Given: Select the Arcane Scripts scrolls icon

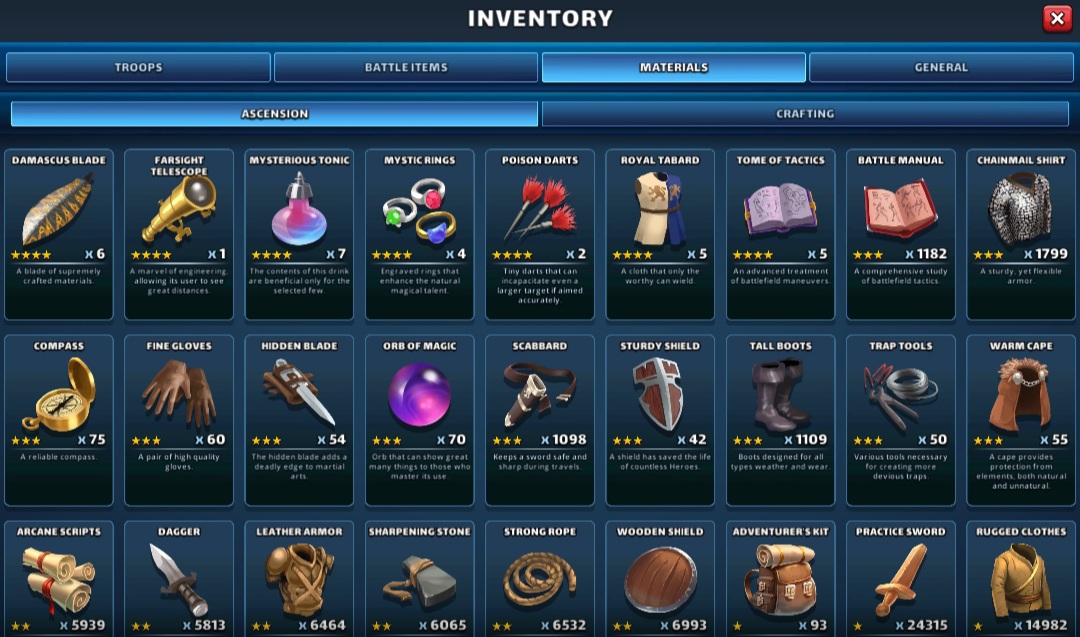Looking at the screenshot, I should pyautogui.click(x=59, y=579).
